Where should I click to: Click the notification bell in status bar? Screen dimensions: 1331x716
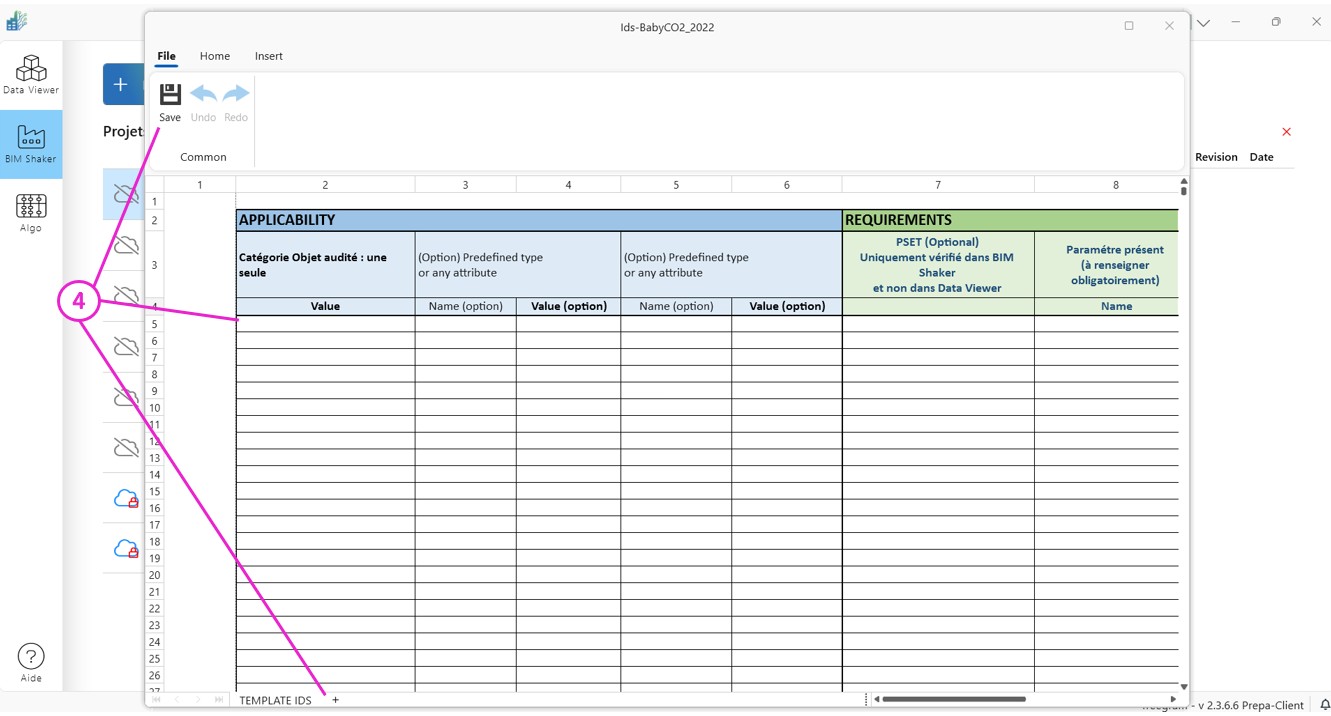click(1325, 705)
